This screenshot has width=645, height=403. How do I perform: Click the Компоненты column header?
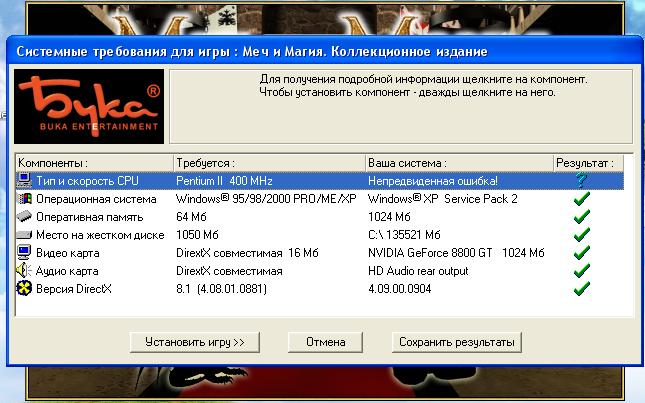[x=95, y=163]
